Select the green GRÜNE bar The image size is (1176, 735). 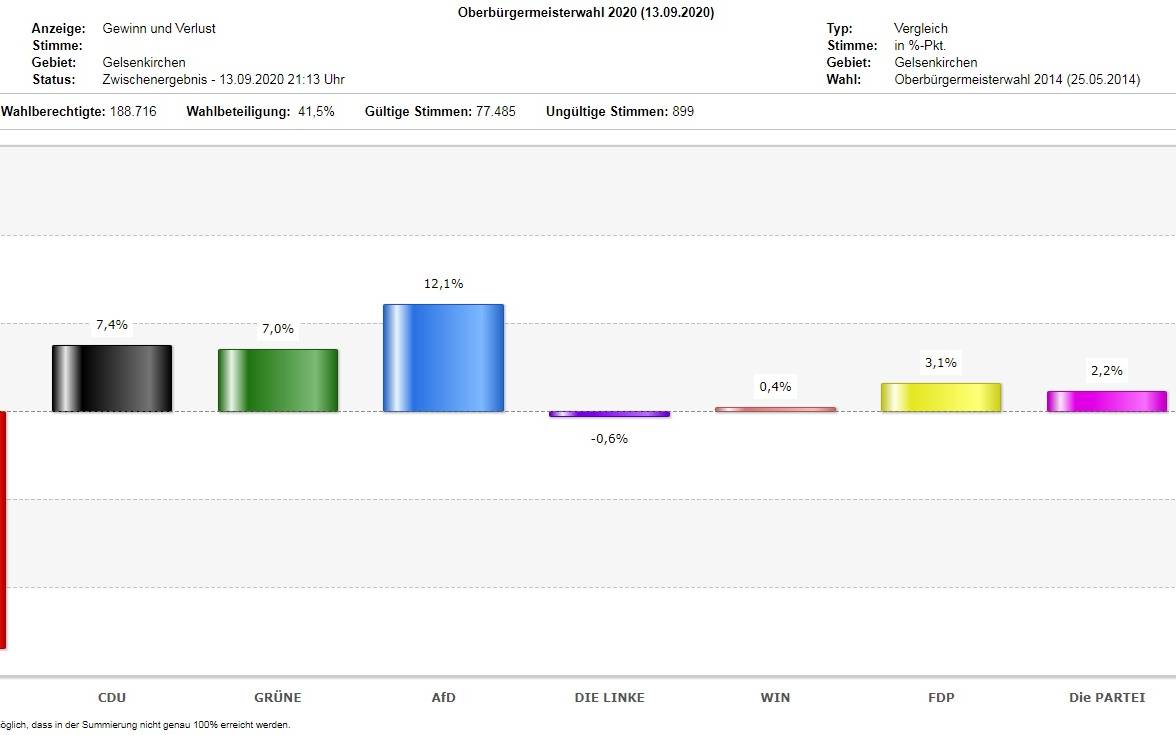click(278, 380)
